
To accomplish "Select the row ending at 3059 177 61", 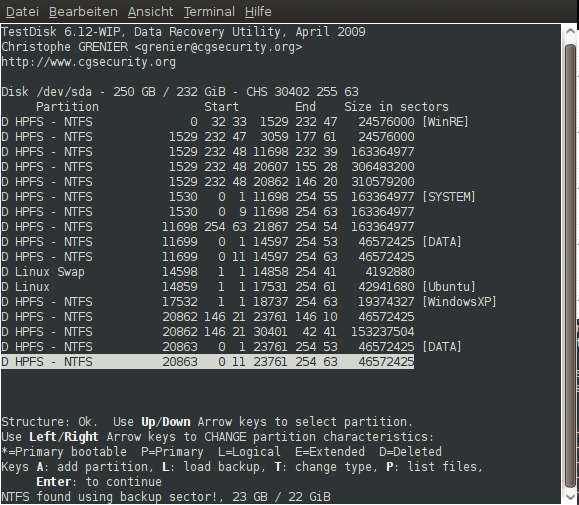I will click(x=208, y=137).
